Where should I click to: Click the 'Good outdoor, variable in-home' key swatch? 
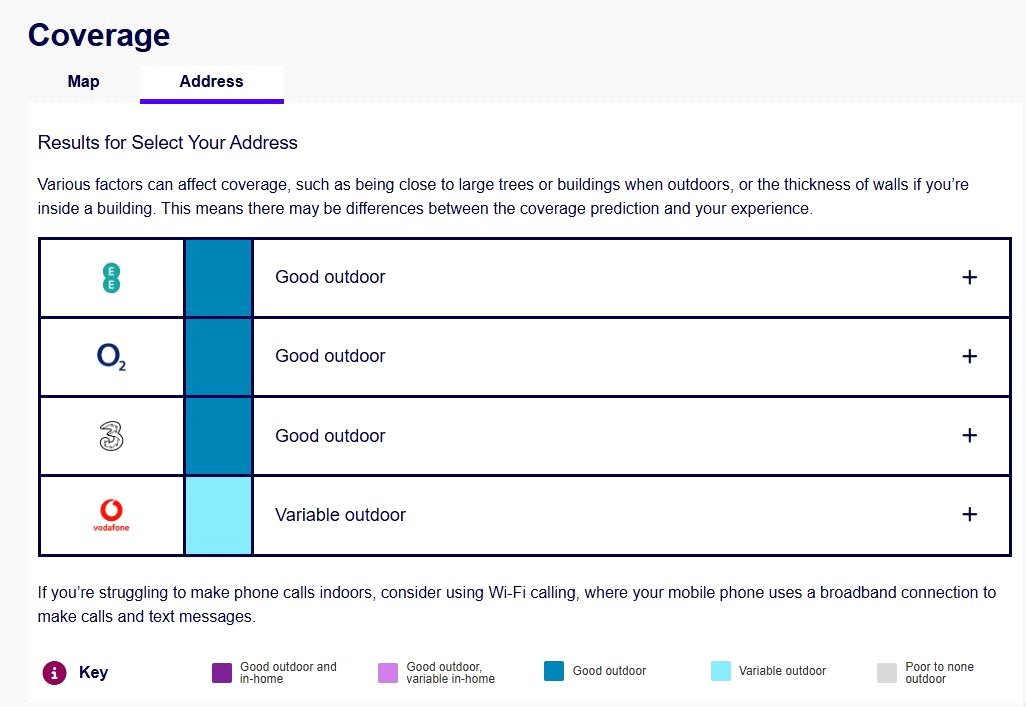coord(388,672)
